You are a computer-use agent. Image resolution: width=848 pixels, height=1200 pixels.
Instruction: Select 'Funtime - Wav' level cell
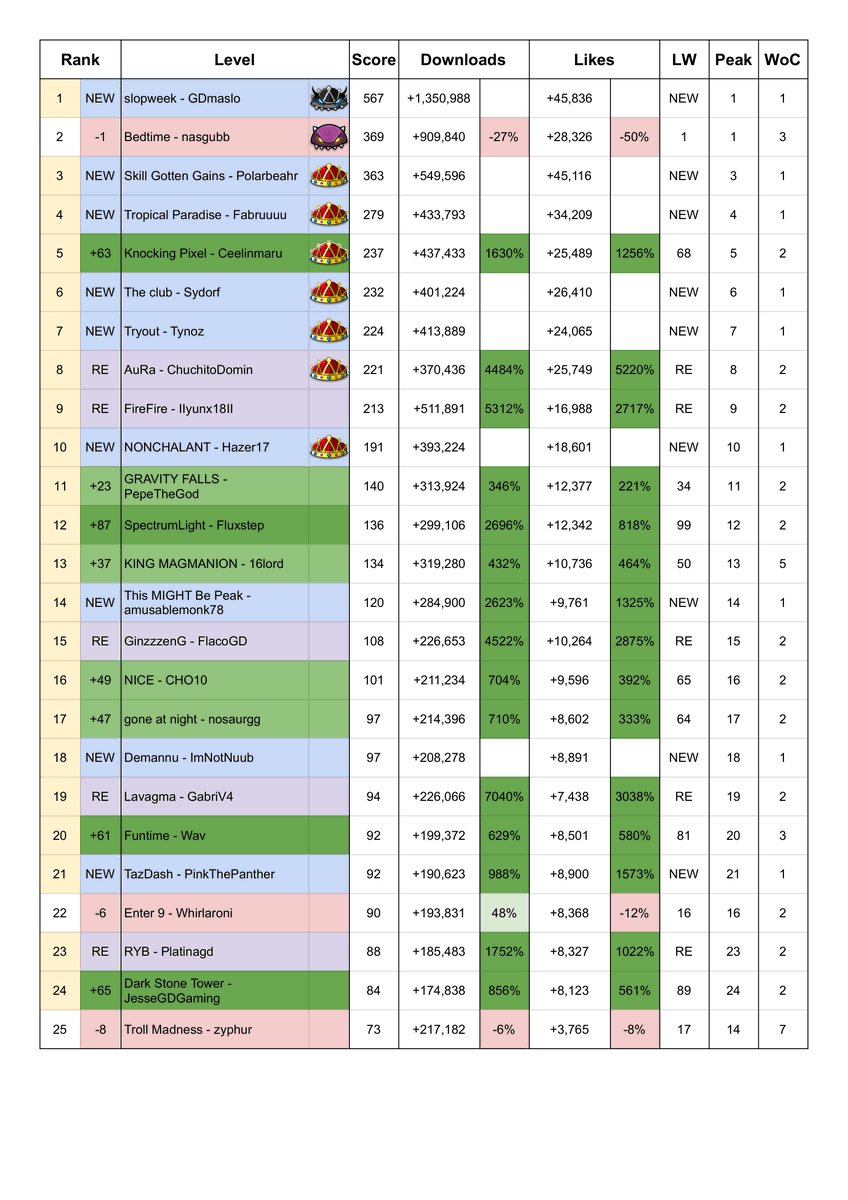[215, 835]
